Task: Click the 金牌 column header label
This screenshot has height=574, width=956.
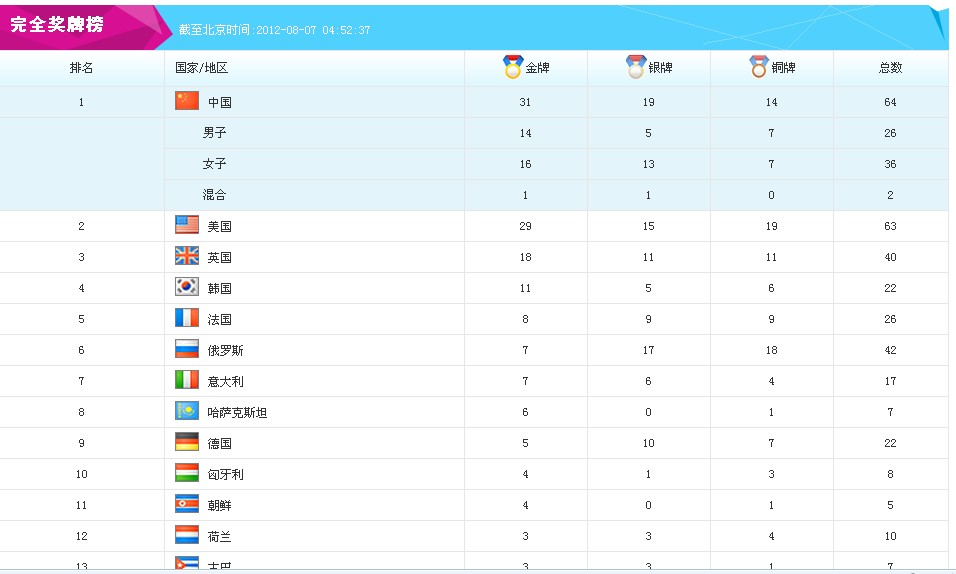Action: (x=537, y=68)
